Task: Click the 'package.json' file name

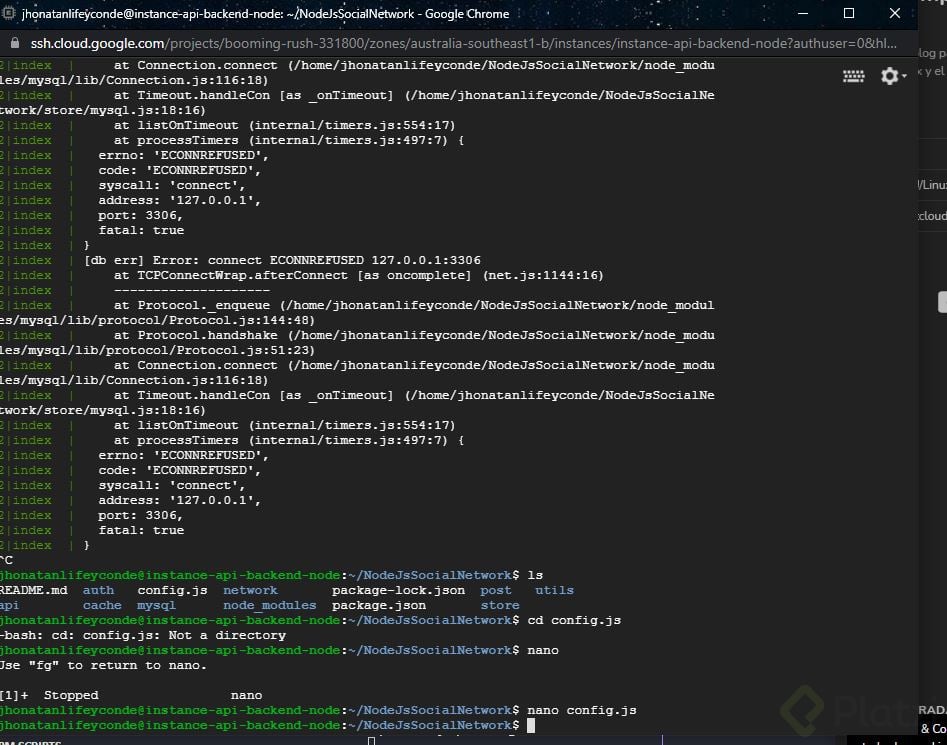Action: click(379, 606)
